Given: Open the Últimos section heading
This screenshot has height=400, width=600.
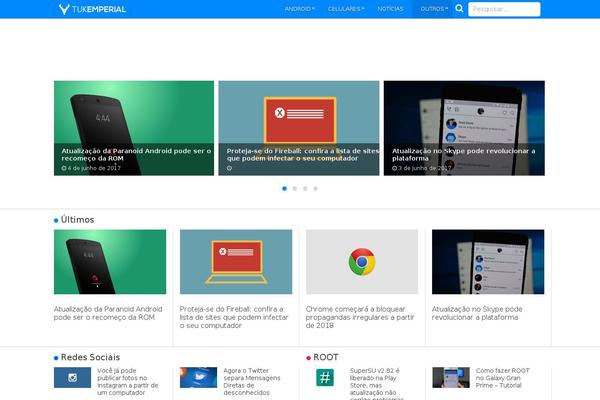Looking at the screenshot, I should (77, 220).
